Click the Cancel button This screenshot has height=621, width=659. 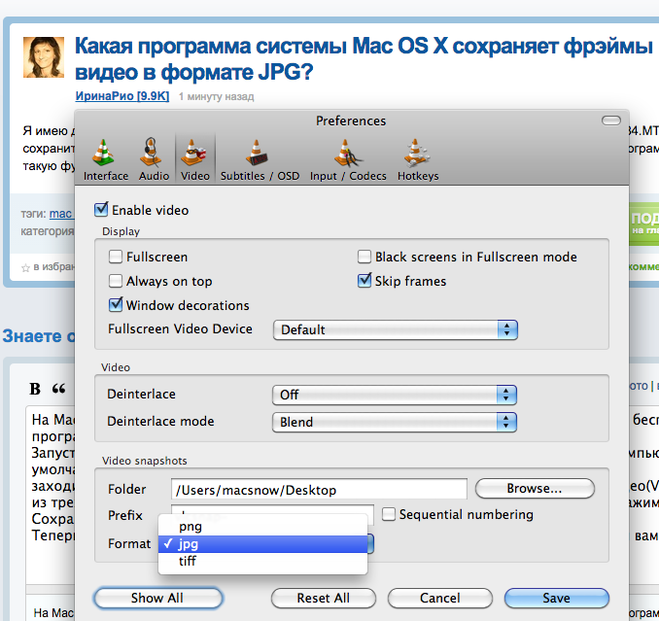click(x=440, y=598)
